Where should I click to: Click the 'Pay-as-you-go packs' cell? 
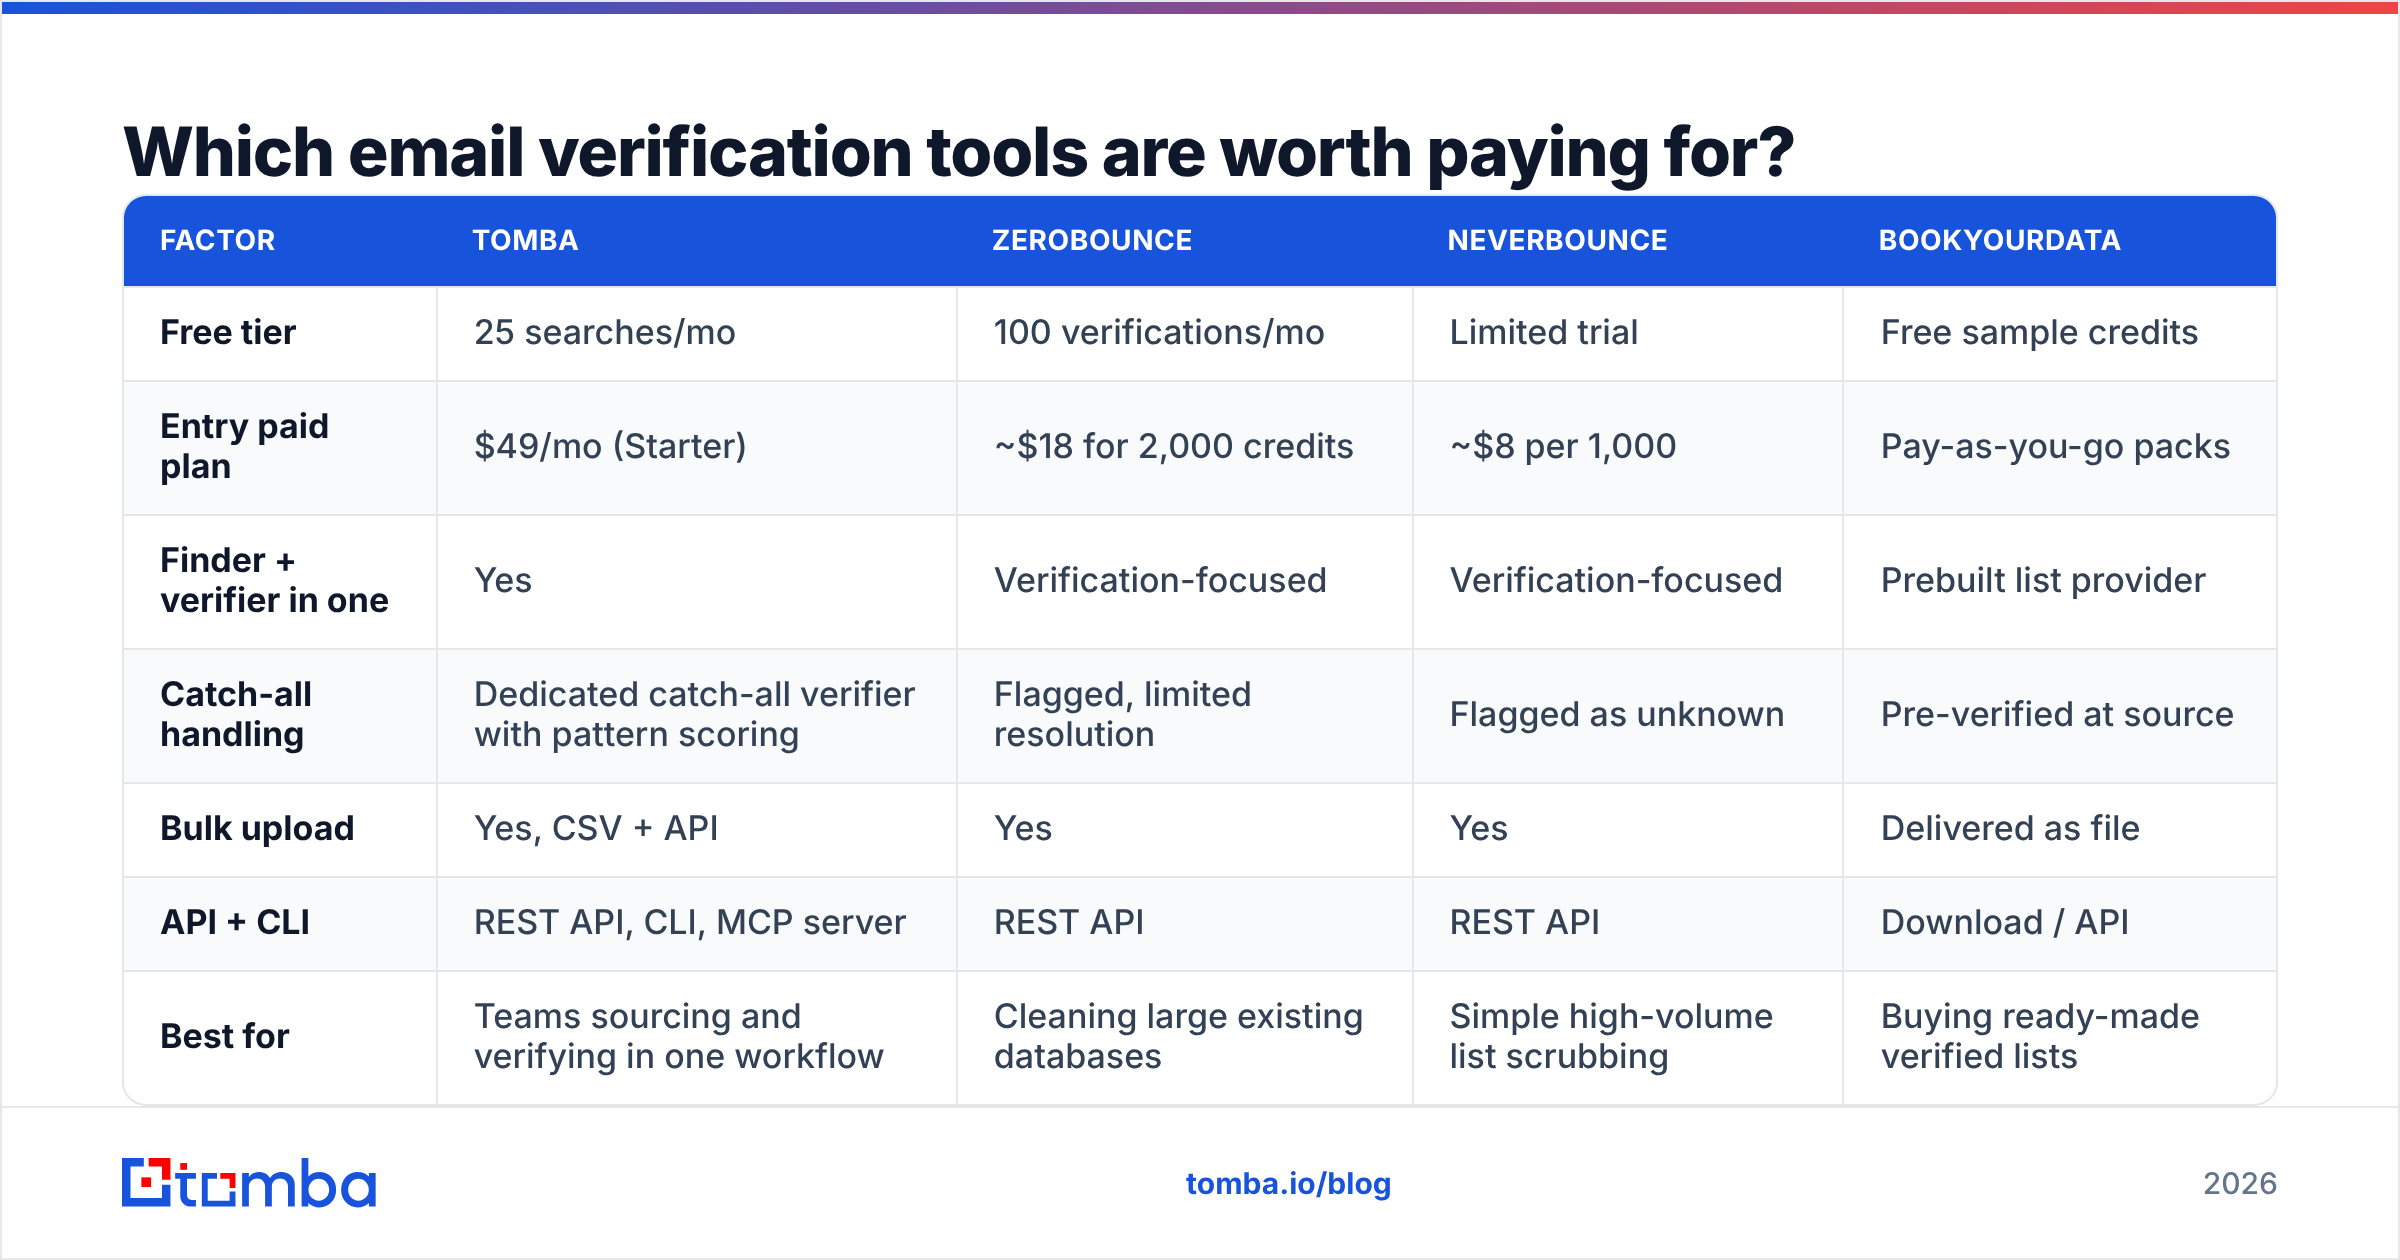[2055, 446]
